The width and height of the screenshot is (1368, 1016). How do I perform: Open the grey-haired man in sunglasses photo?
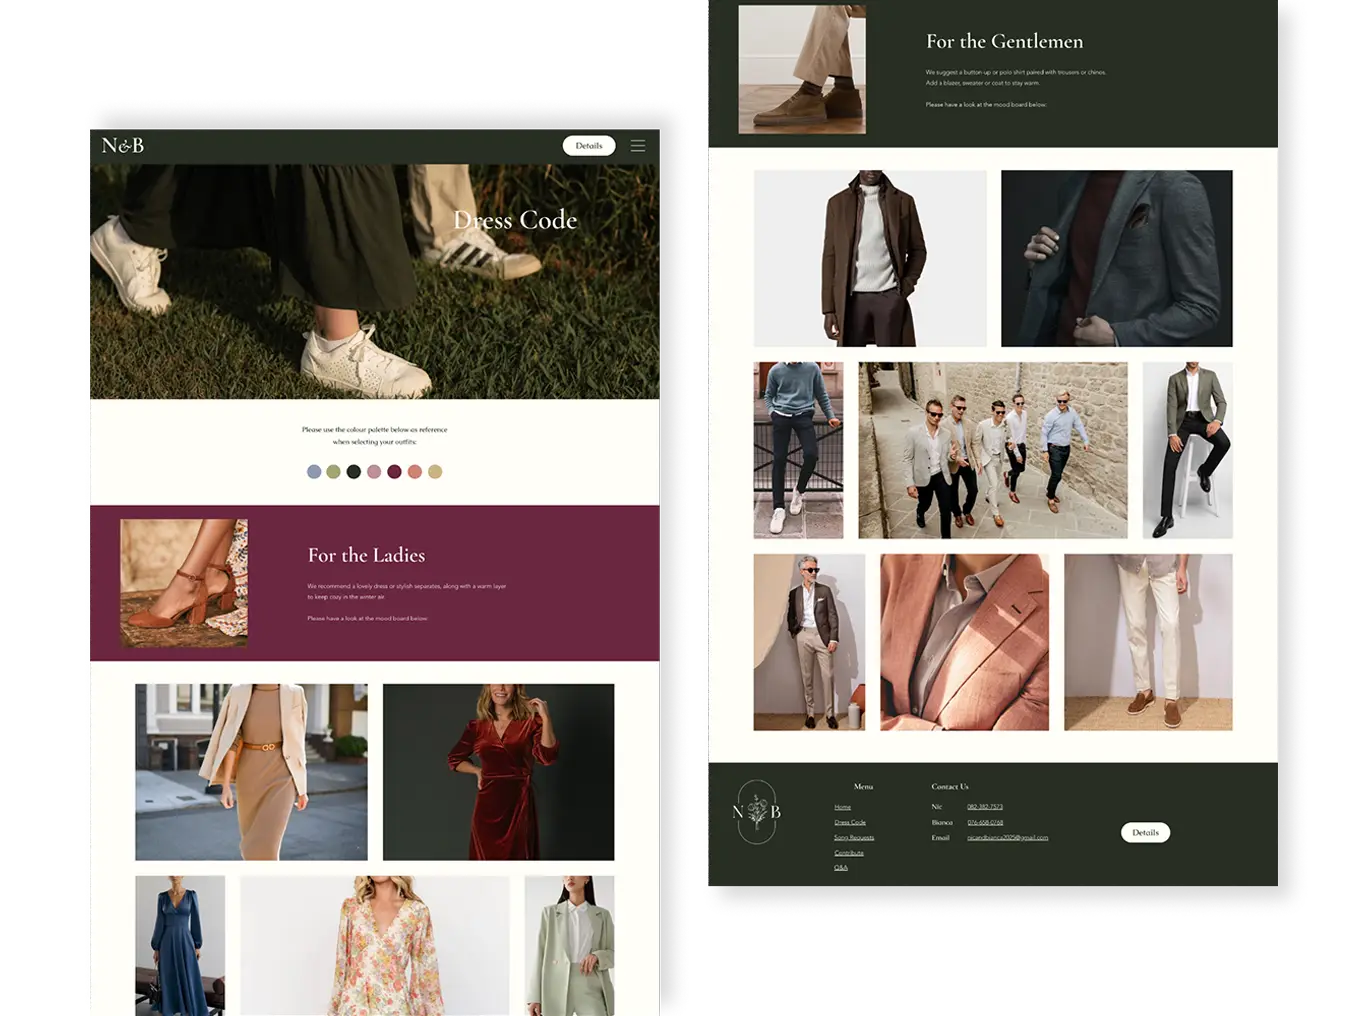tap(809, 642)
